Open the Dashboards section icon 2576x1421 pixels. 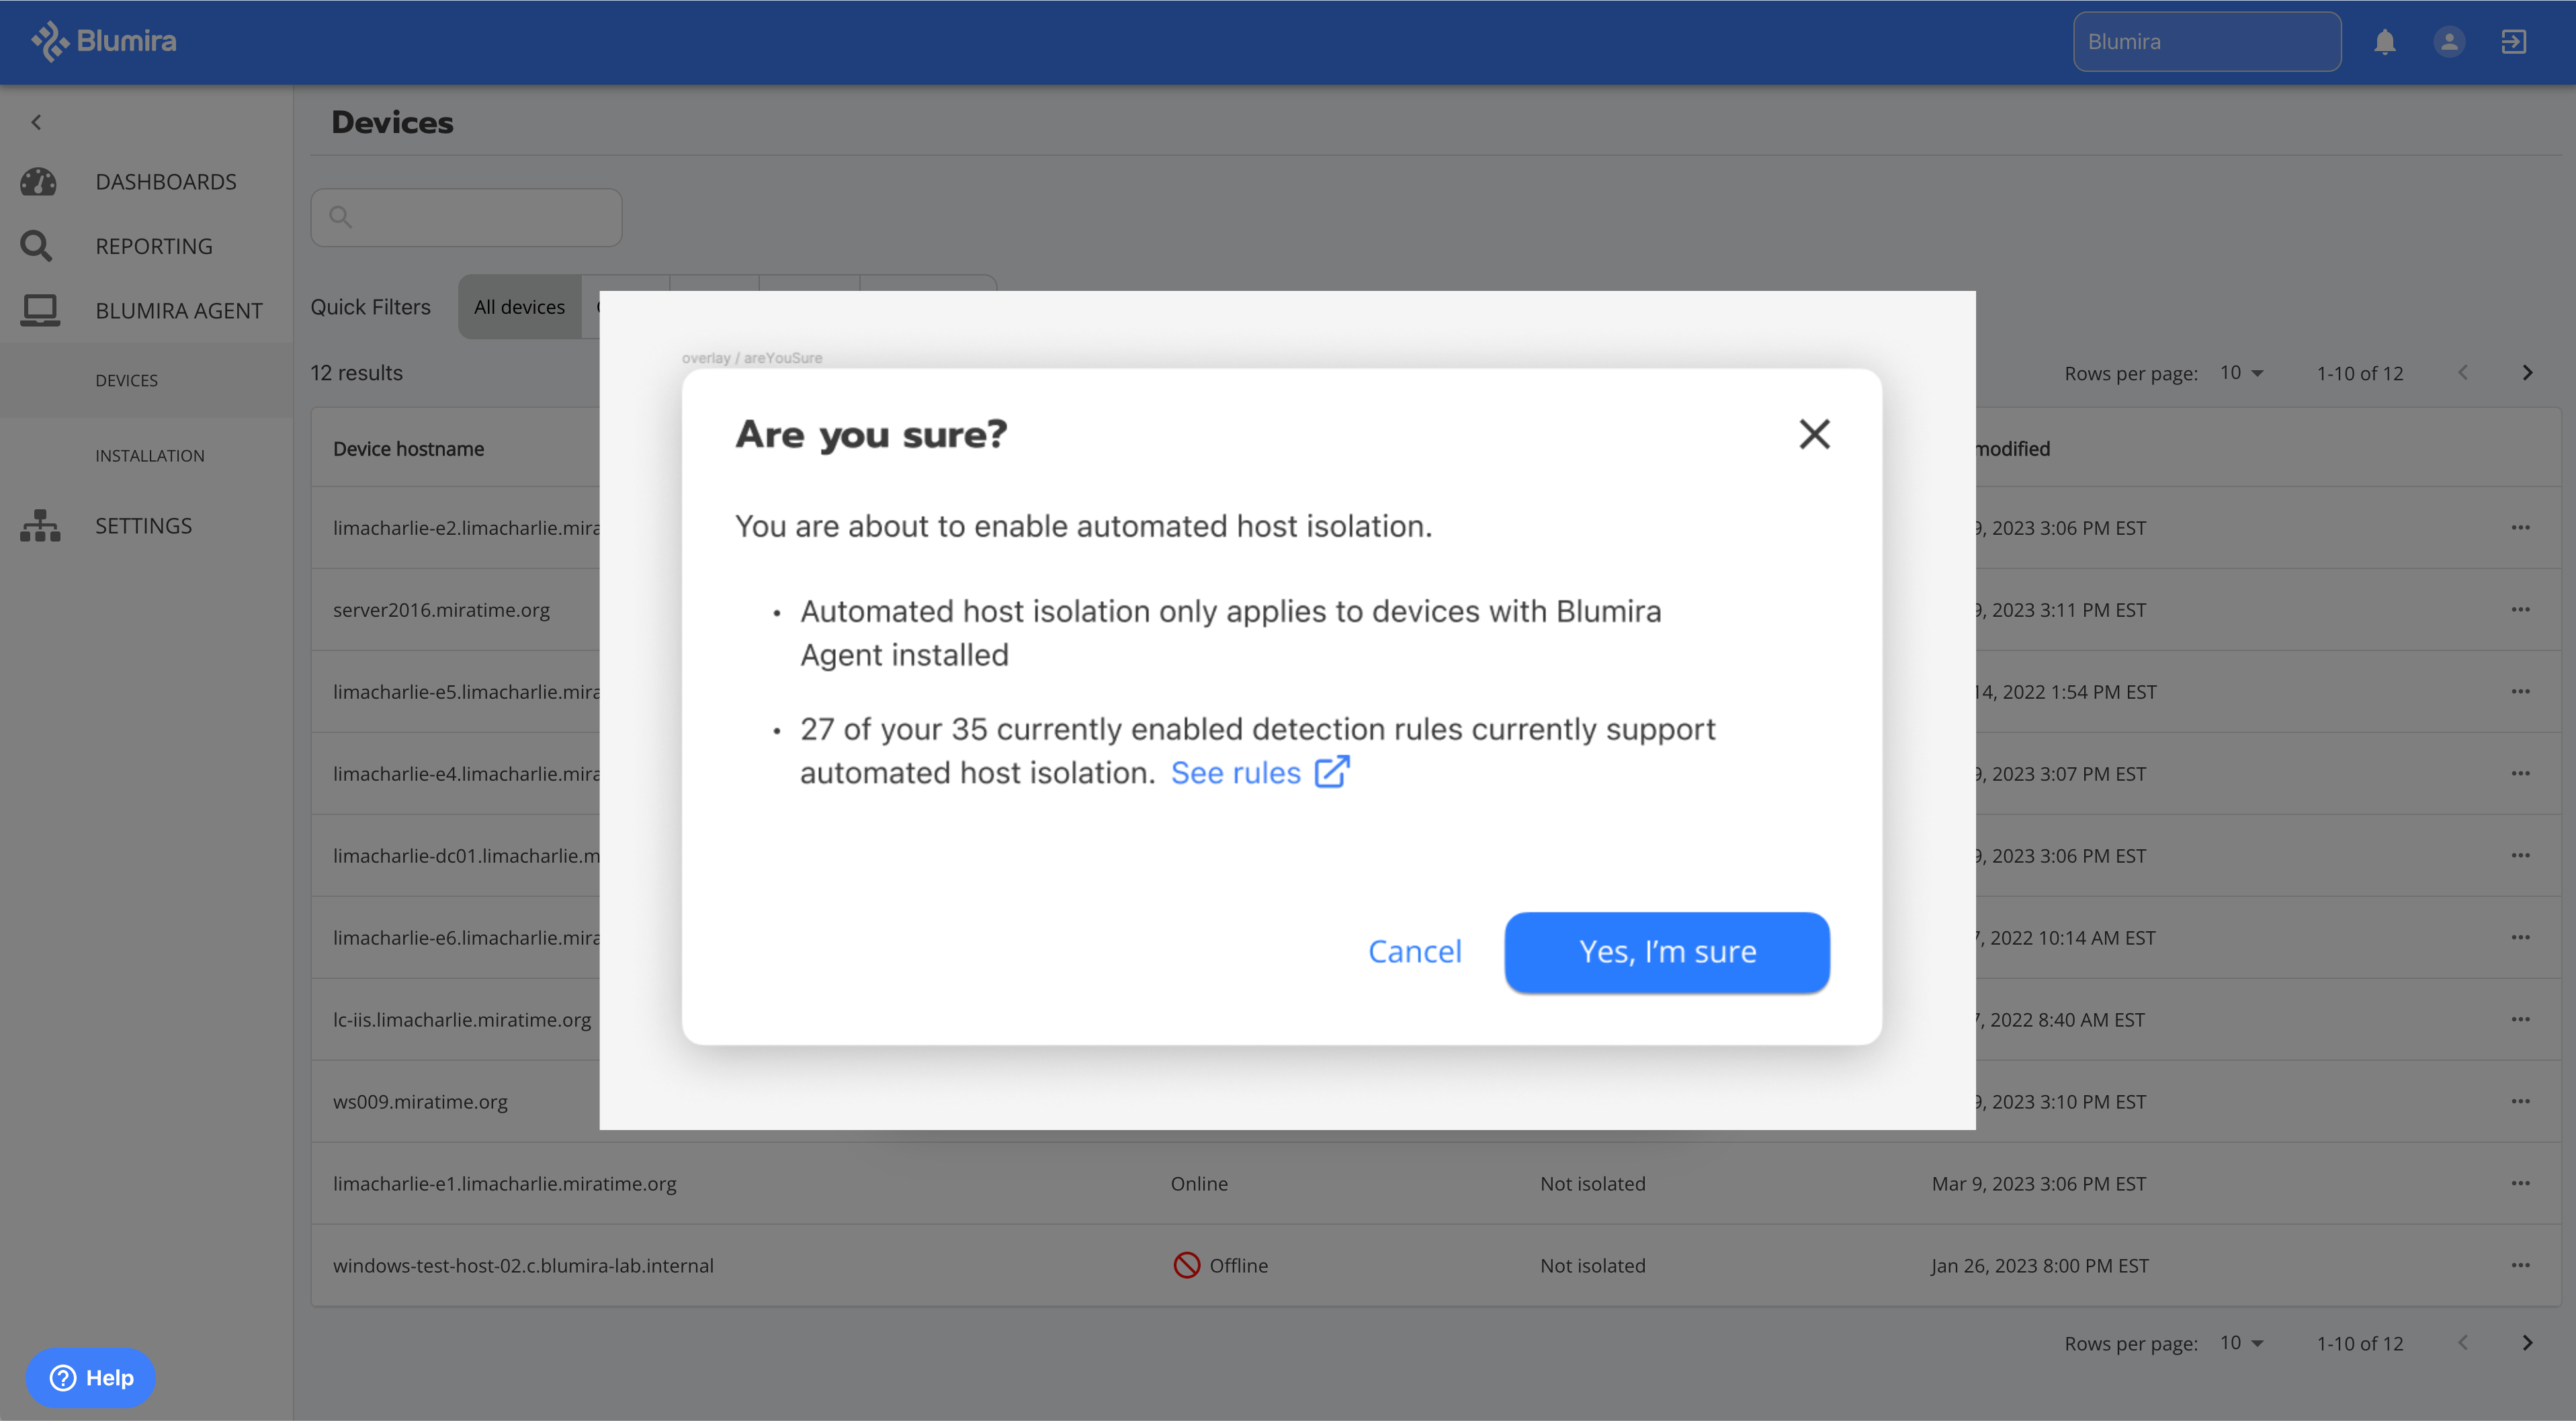point(37,181)
